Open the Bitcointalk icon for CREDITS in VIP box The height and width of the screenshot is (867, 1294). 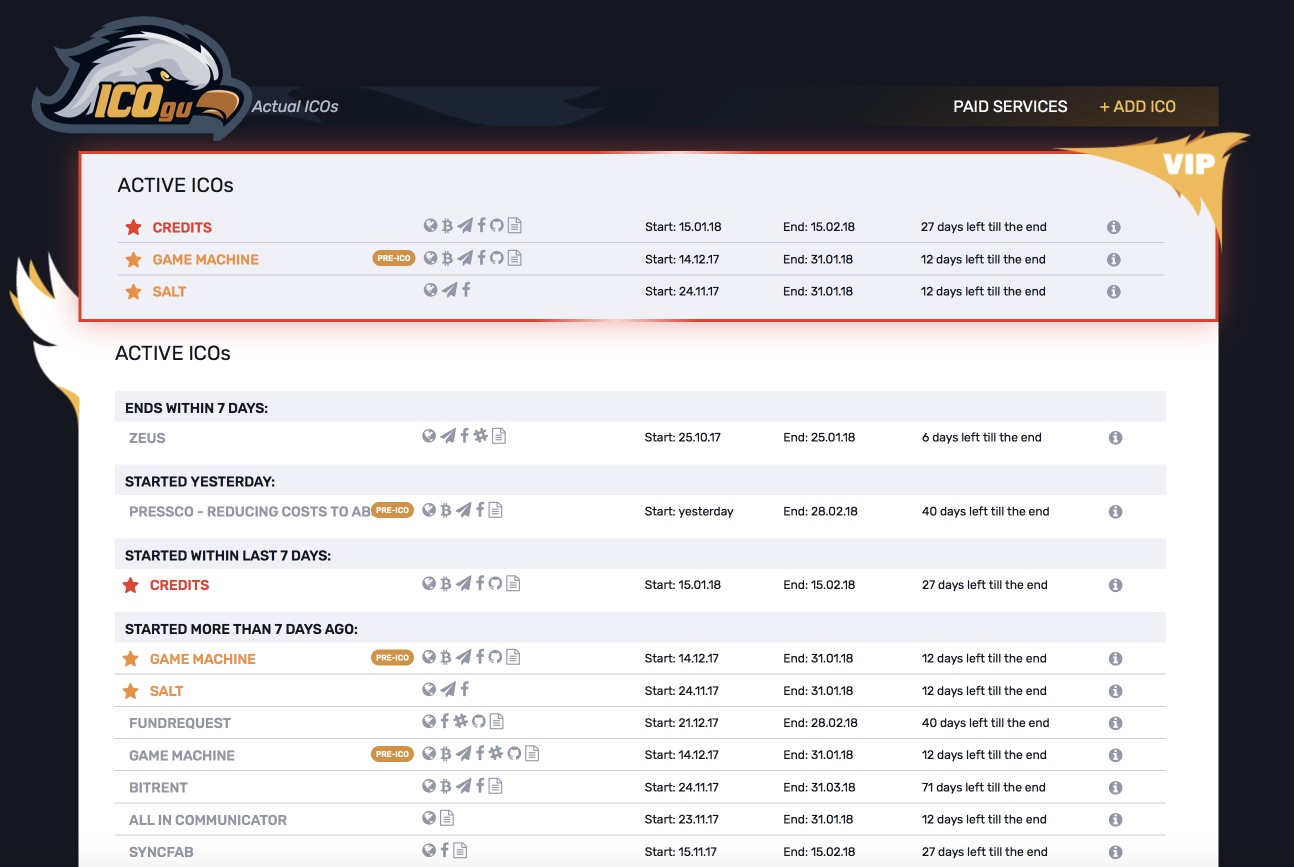point(447,226)
